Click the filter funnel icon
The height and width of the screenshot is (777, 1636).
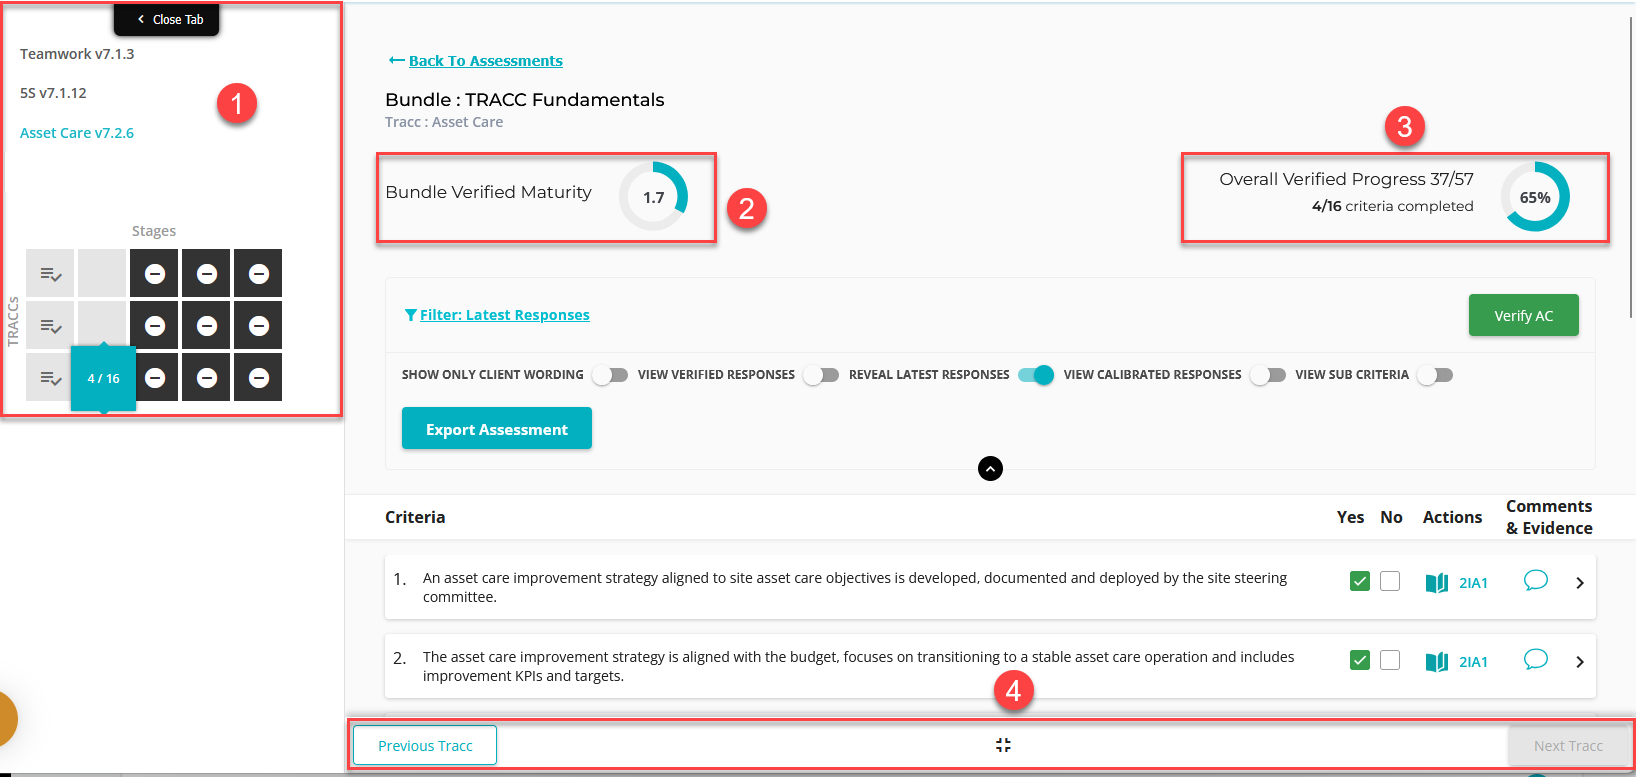(x=410, y=315)
